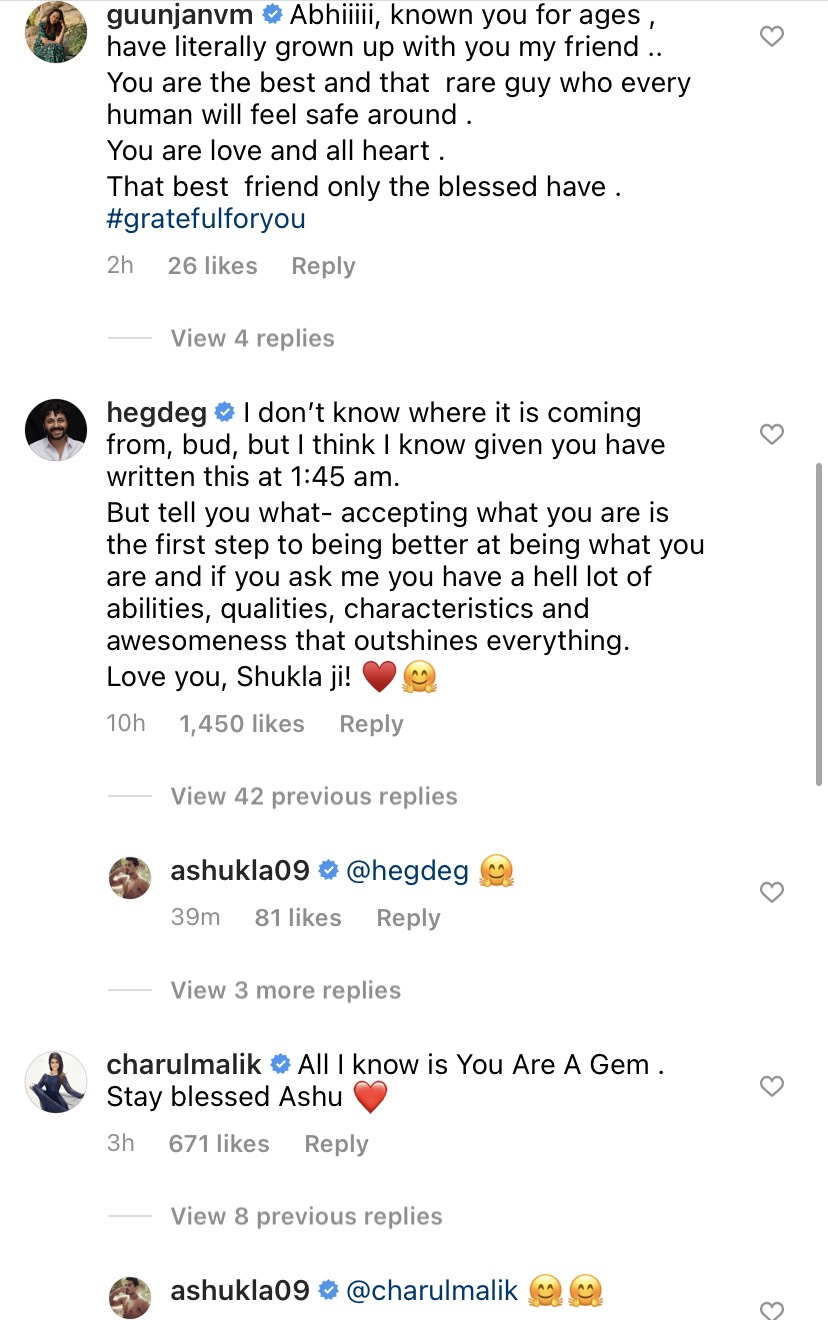Viewport: 828px width, 1320px height.
Task: Like hegdeg's comment with heart icon
Action: [x=772, y=434]
